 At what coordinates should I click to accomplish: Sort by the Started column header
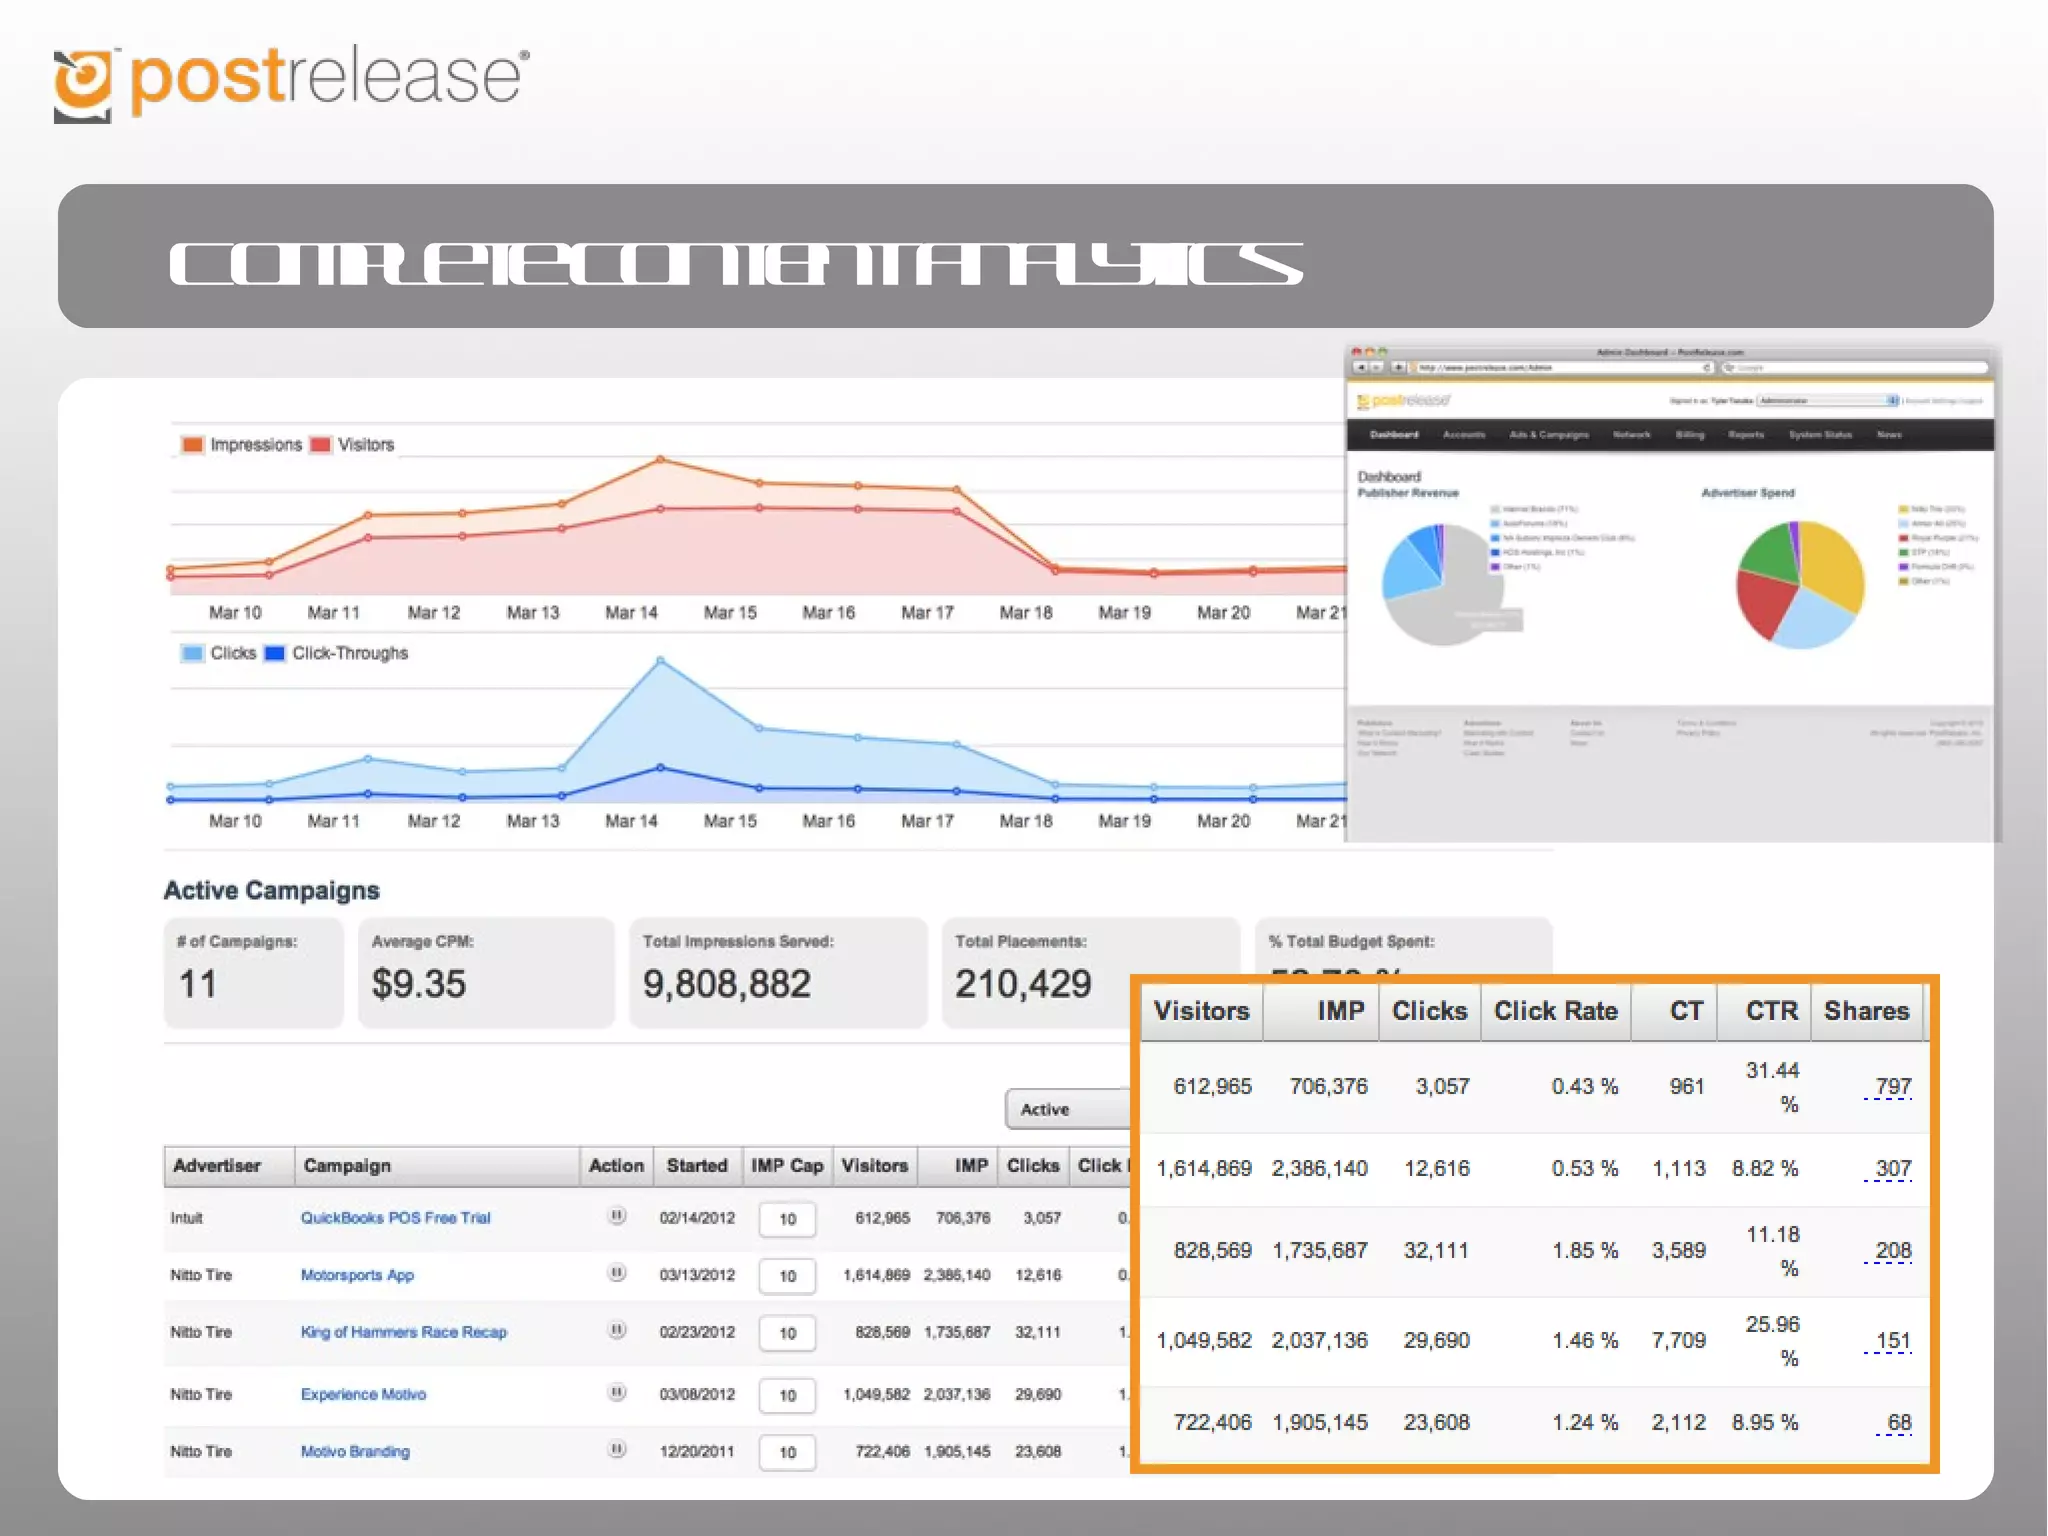[697, 1166]
